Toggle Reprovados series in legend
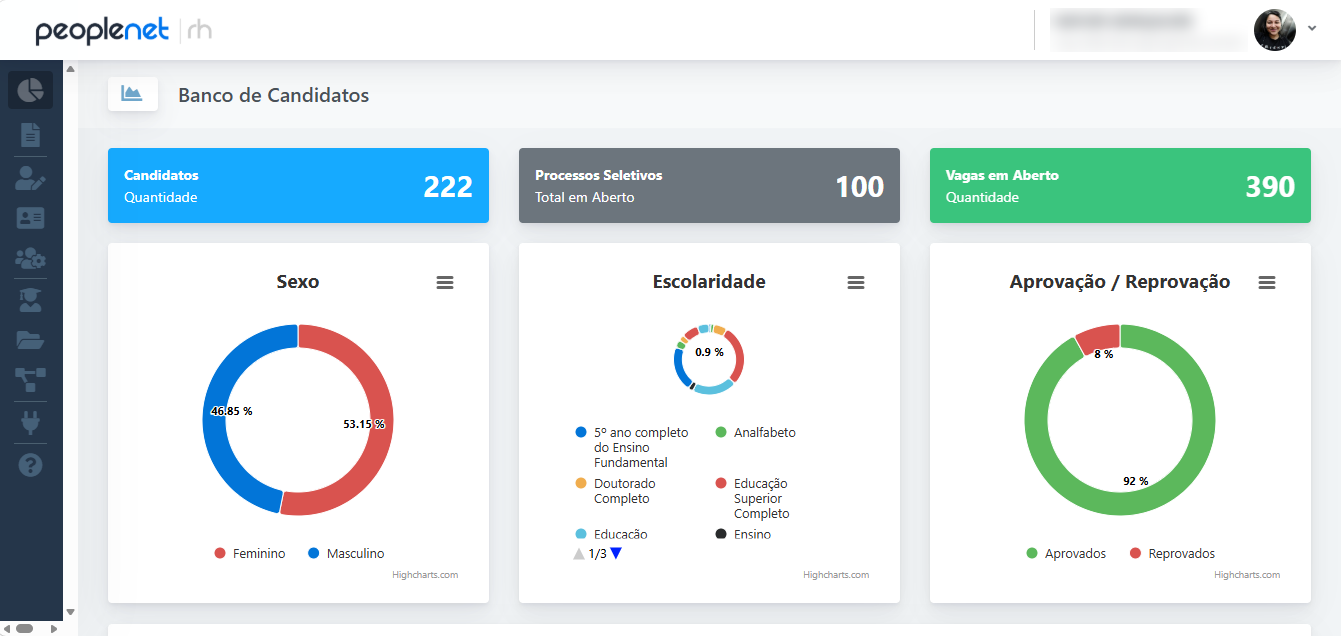Viewport: 1341px width, 636px height. pyautogui.click(x=1172, y=553)
